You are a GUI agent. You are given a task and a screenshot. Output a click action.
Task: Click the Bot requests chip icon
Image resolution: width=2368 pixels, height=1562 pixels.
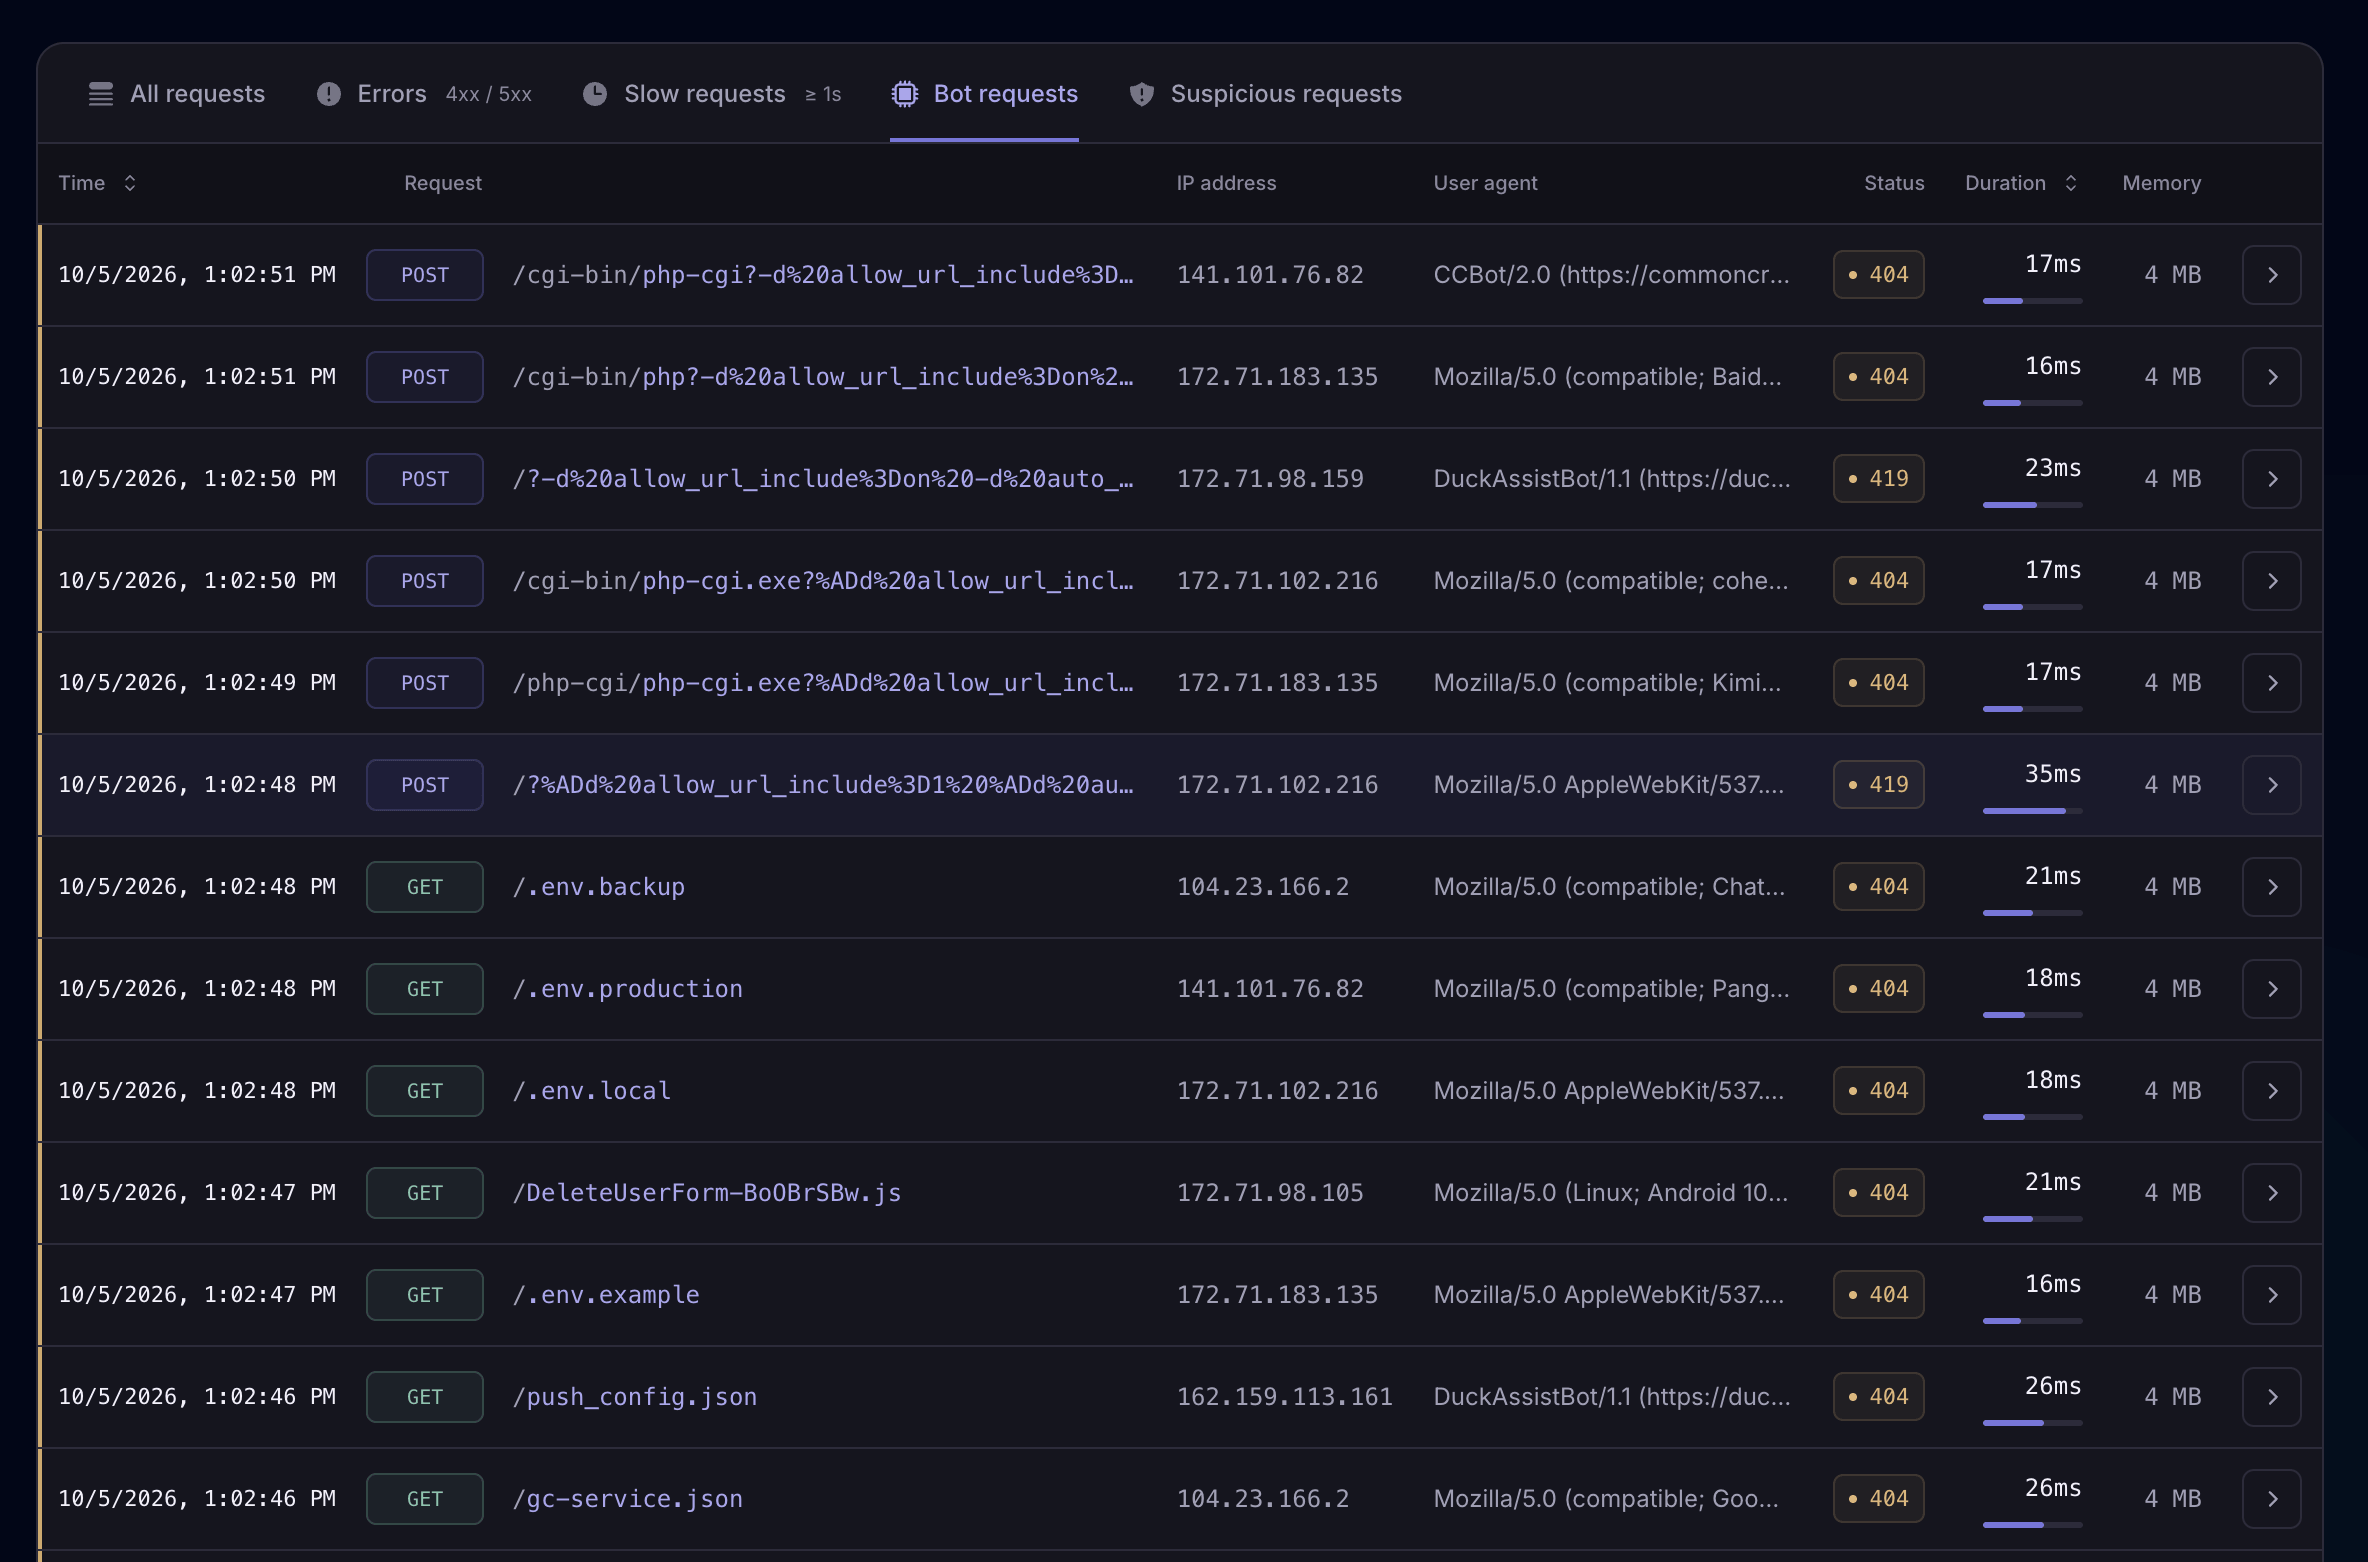pos(905,94)
